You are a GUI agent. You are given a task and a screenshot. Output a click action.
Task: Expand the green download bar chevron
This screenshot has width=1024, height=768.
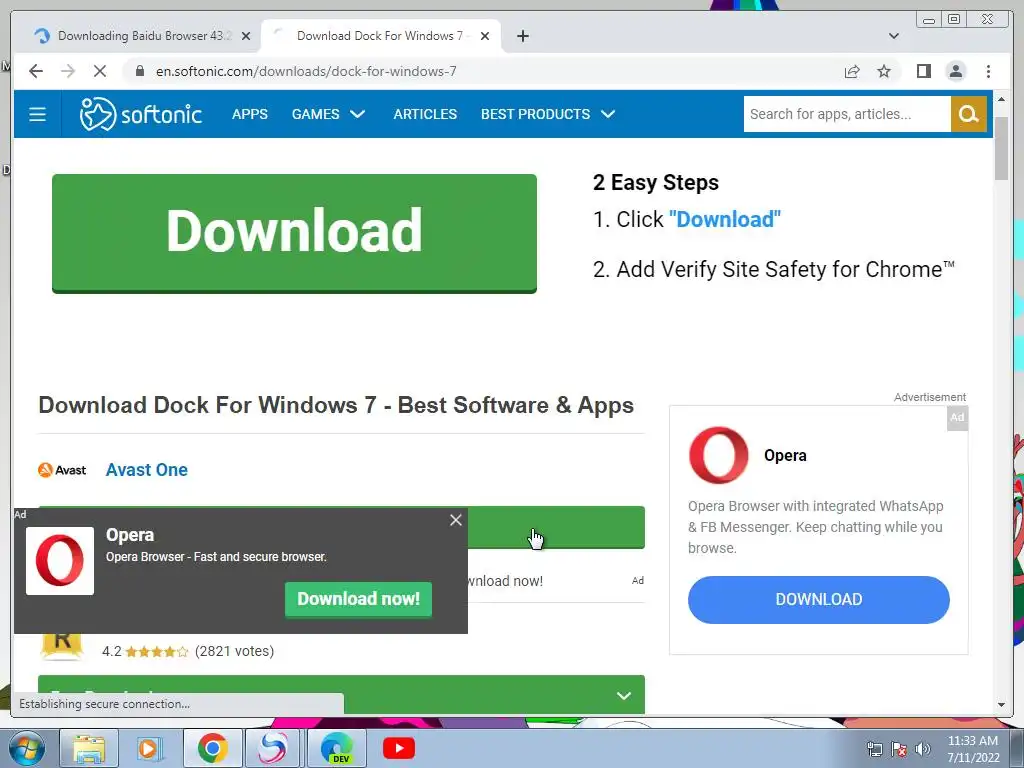(x=624, y=696)
